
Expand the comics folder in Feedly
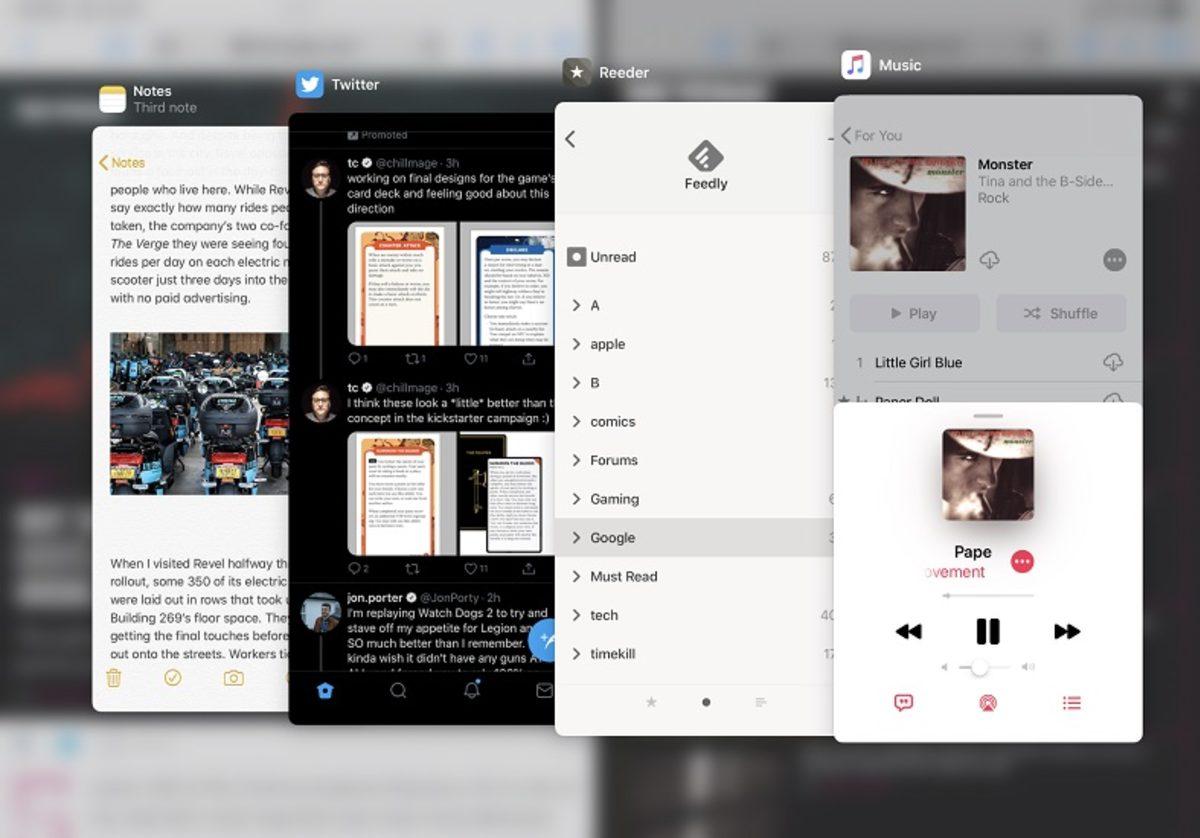(577, 422)
